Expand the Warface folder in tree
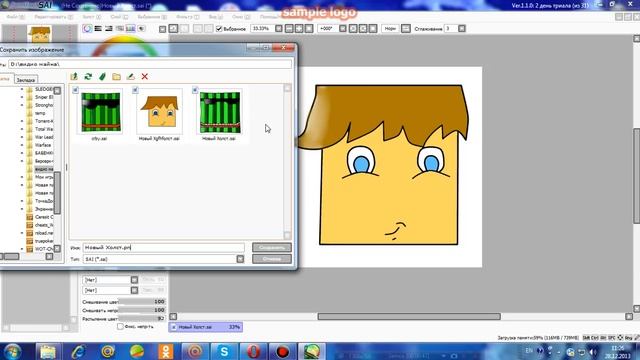The width and height of the screenshot is (640, 360). pyautogui.click(x=22, y=145)
